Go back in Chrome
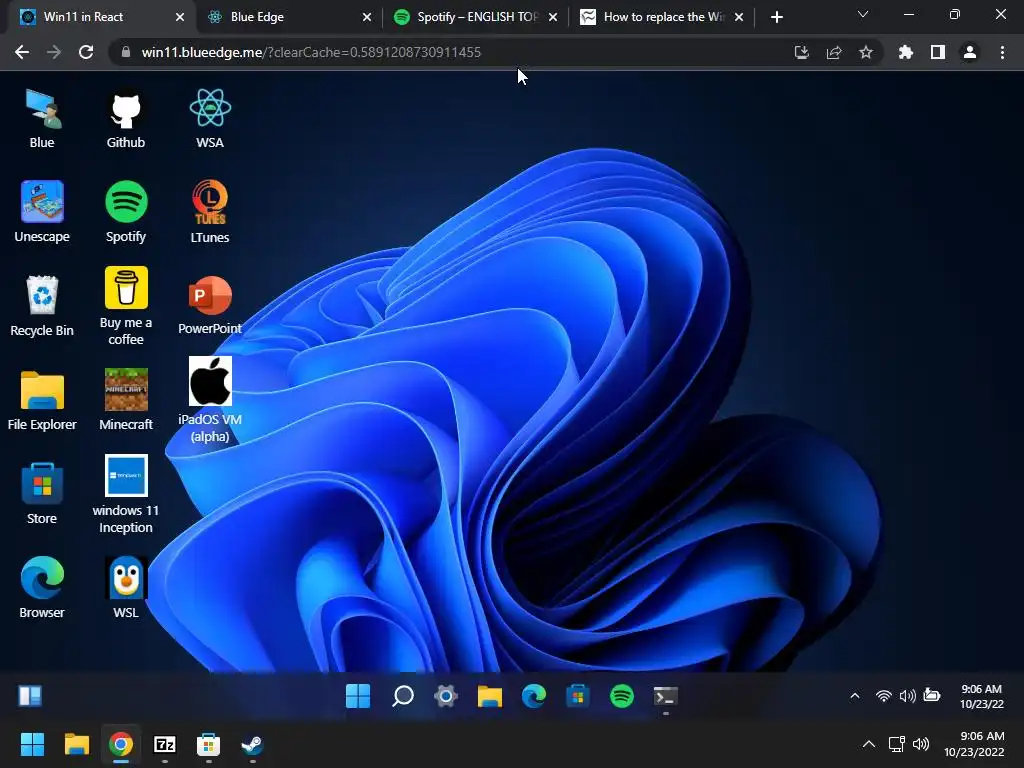Screen dimensions: 1024x768 [22, 52]
